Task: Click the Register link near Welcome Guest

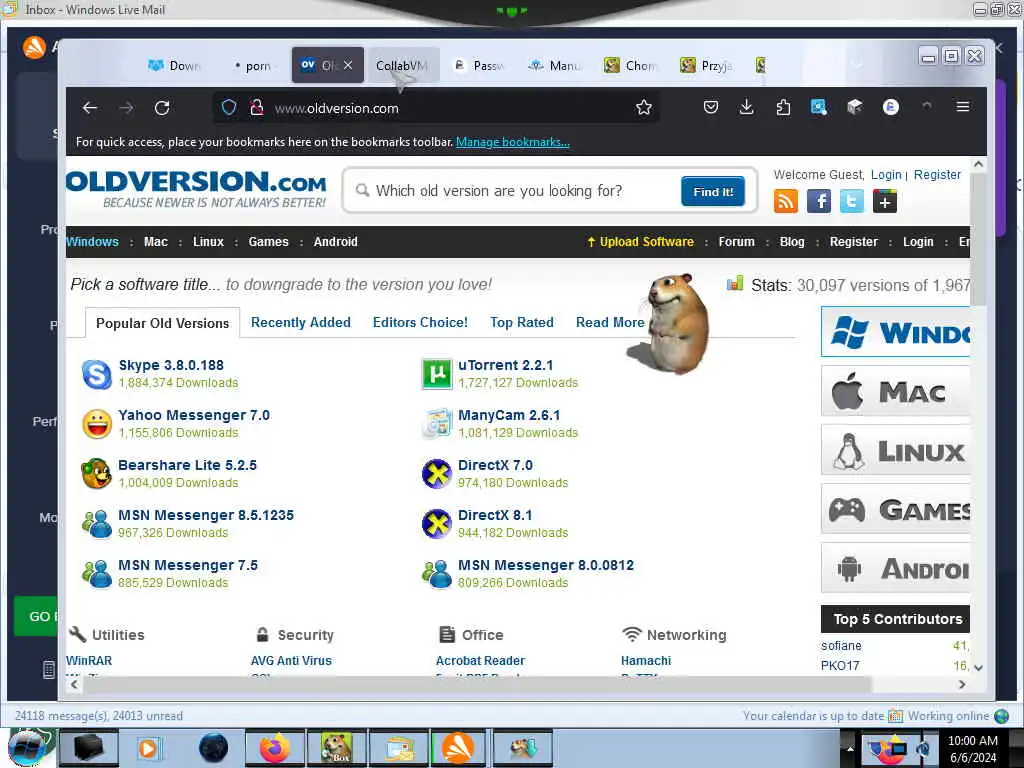Action: [937, 174]
